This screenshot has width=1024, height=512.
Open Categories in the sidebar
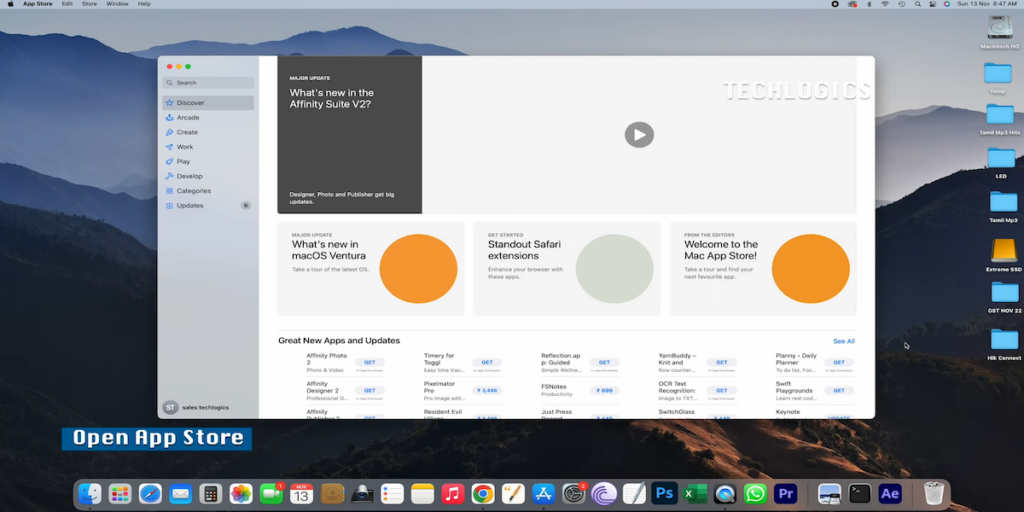[193, 191]
